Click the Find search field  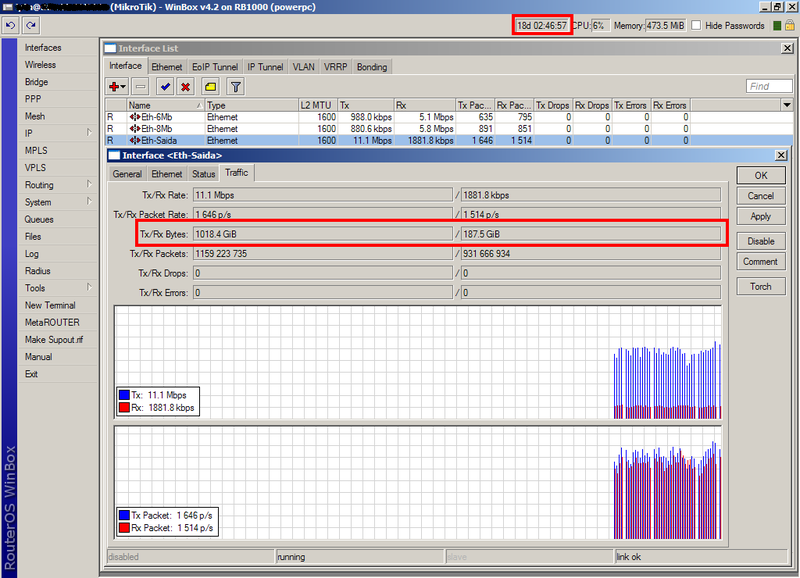click(769, 86)
